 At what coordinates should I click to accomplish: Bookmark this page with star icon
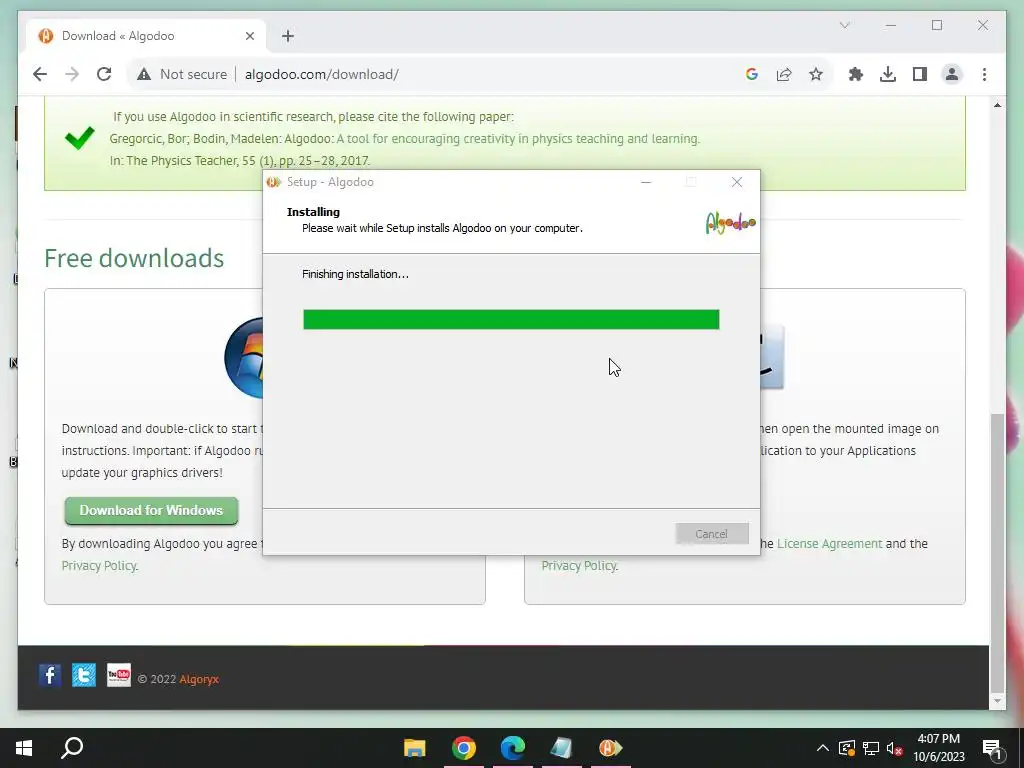(x=816, y=74)
